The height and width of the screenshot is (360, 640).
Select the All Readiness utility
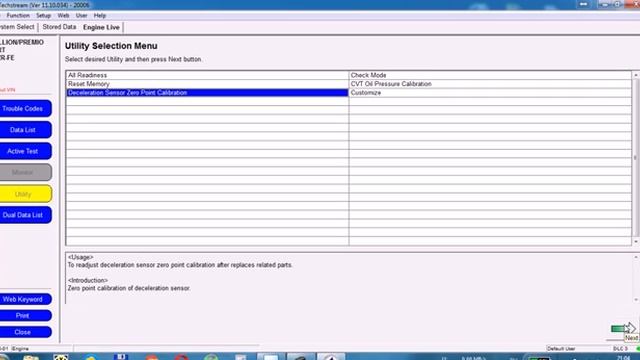[x=207, y=75]
